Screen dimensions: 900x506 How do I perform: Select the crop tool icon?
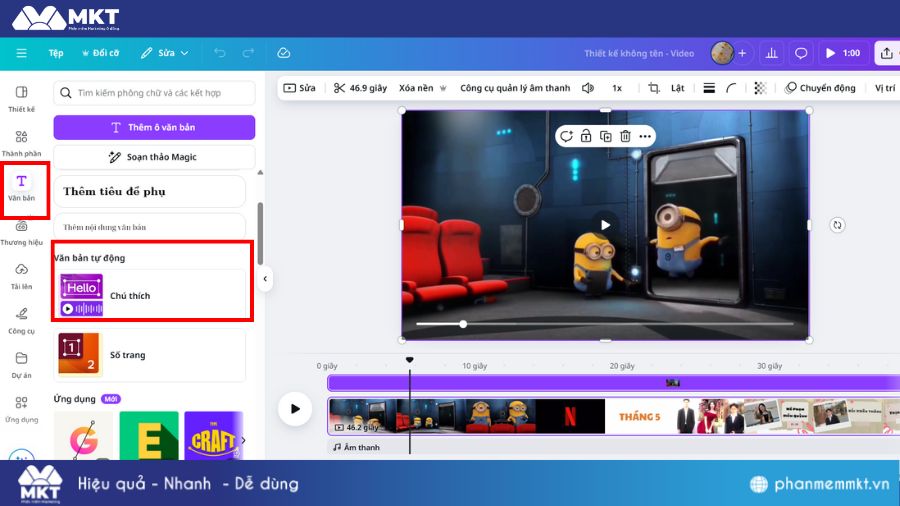[x=653, y=88]
